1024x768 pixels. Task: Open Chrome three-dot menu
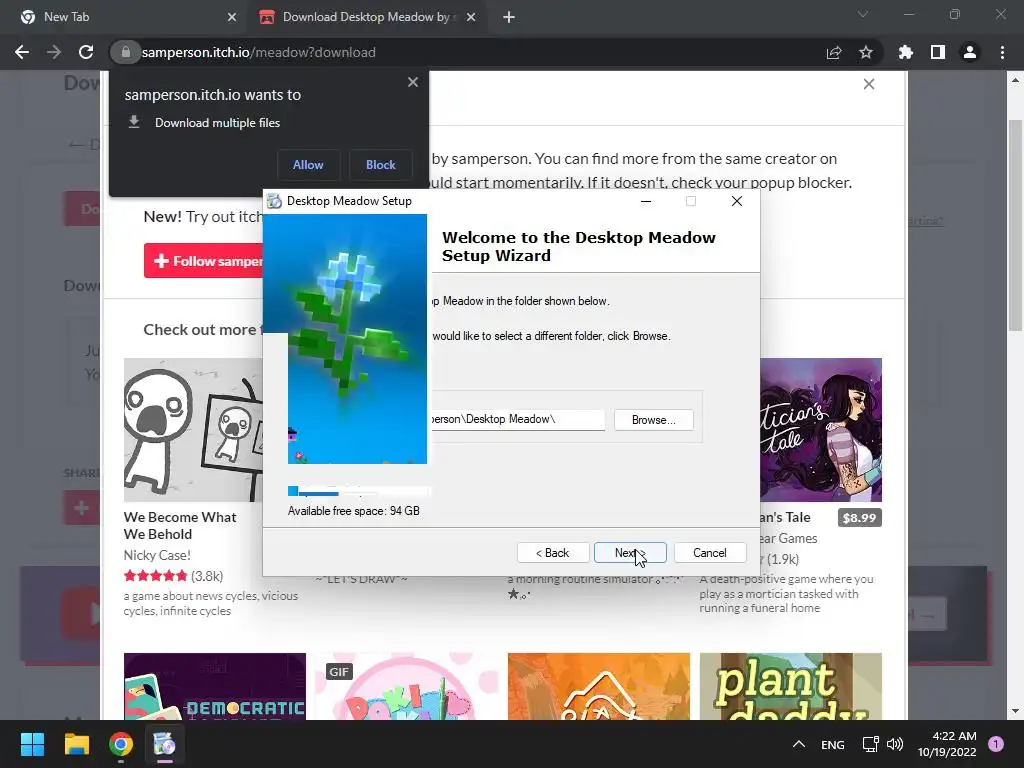[1002, 52]
